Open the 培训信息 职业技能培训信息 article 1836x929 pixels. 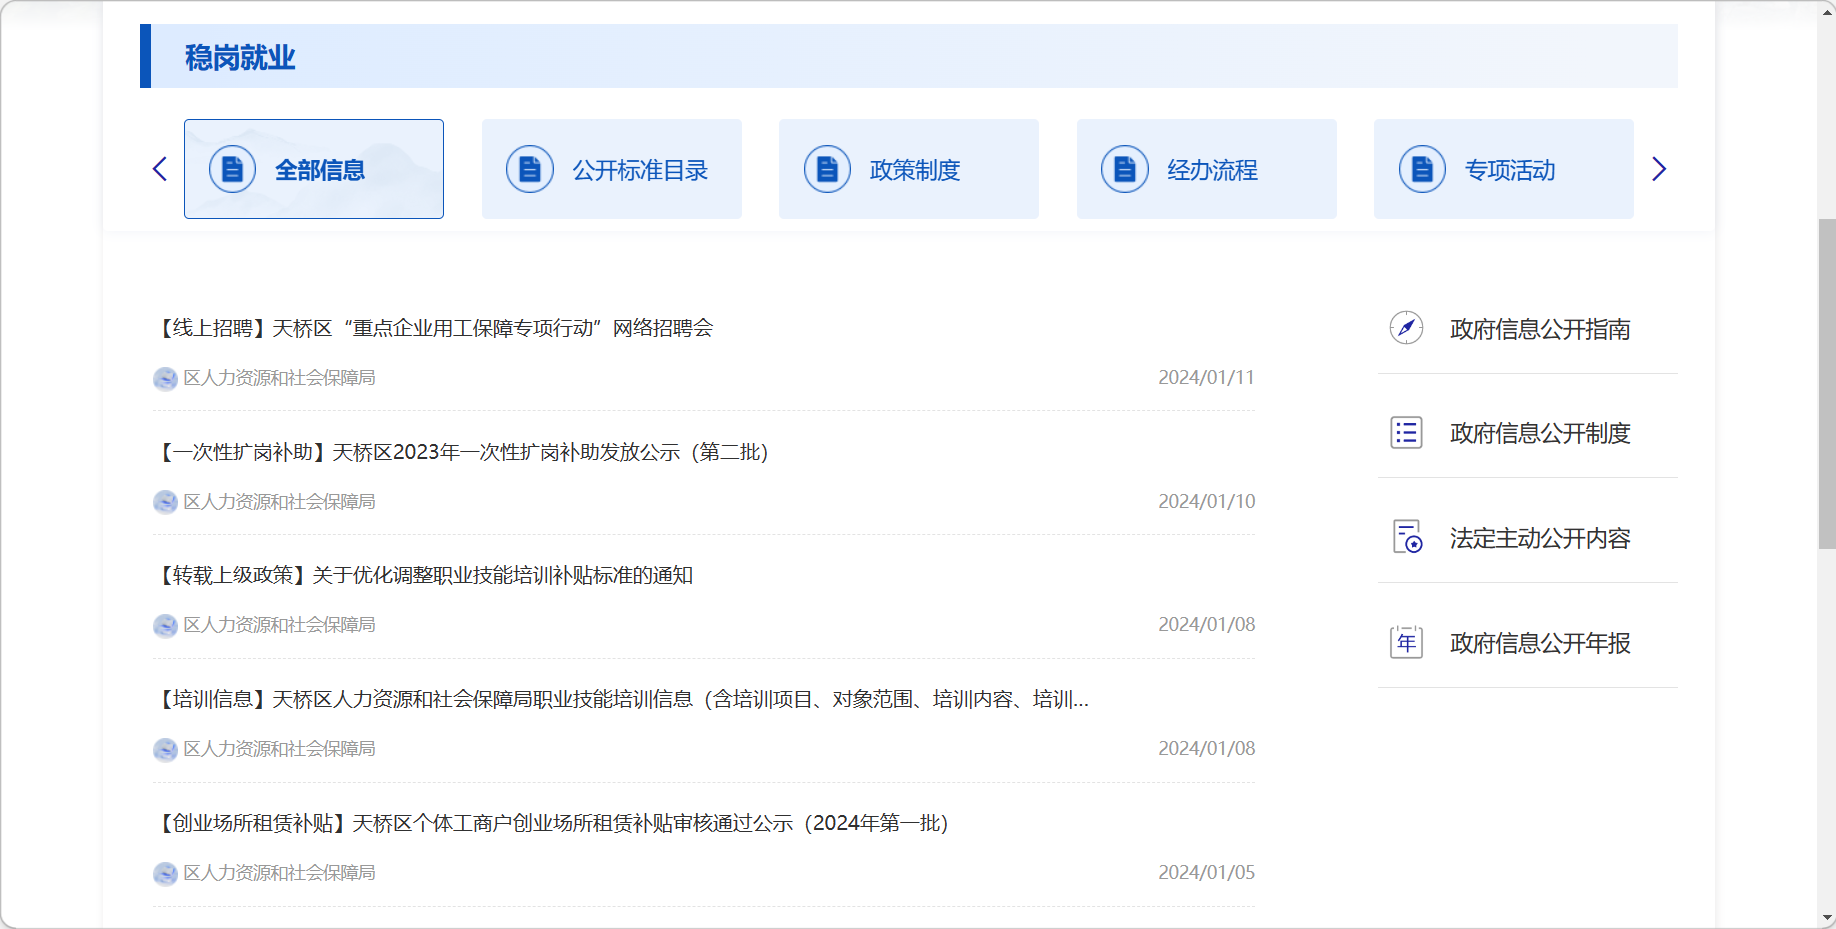coord(622,699)
